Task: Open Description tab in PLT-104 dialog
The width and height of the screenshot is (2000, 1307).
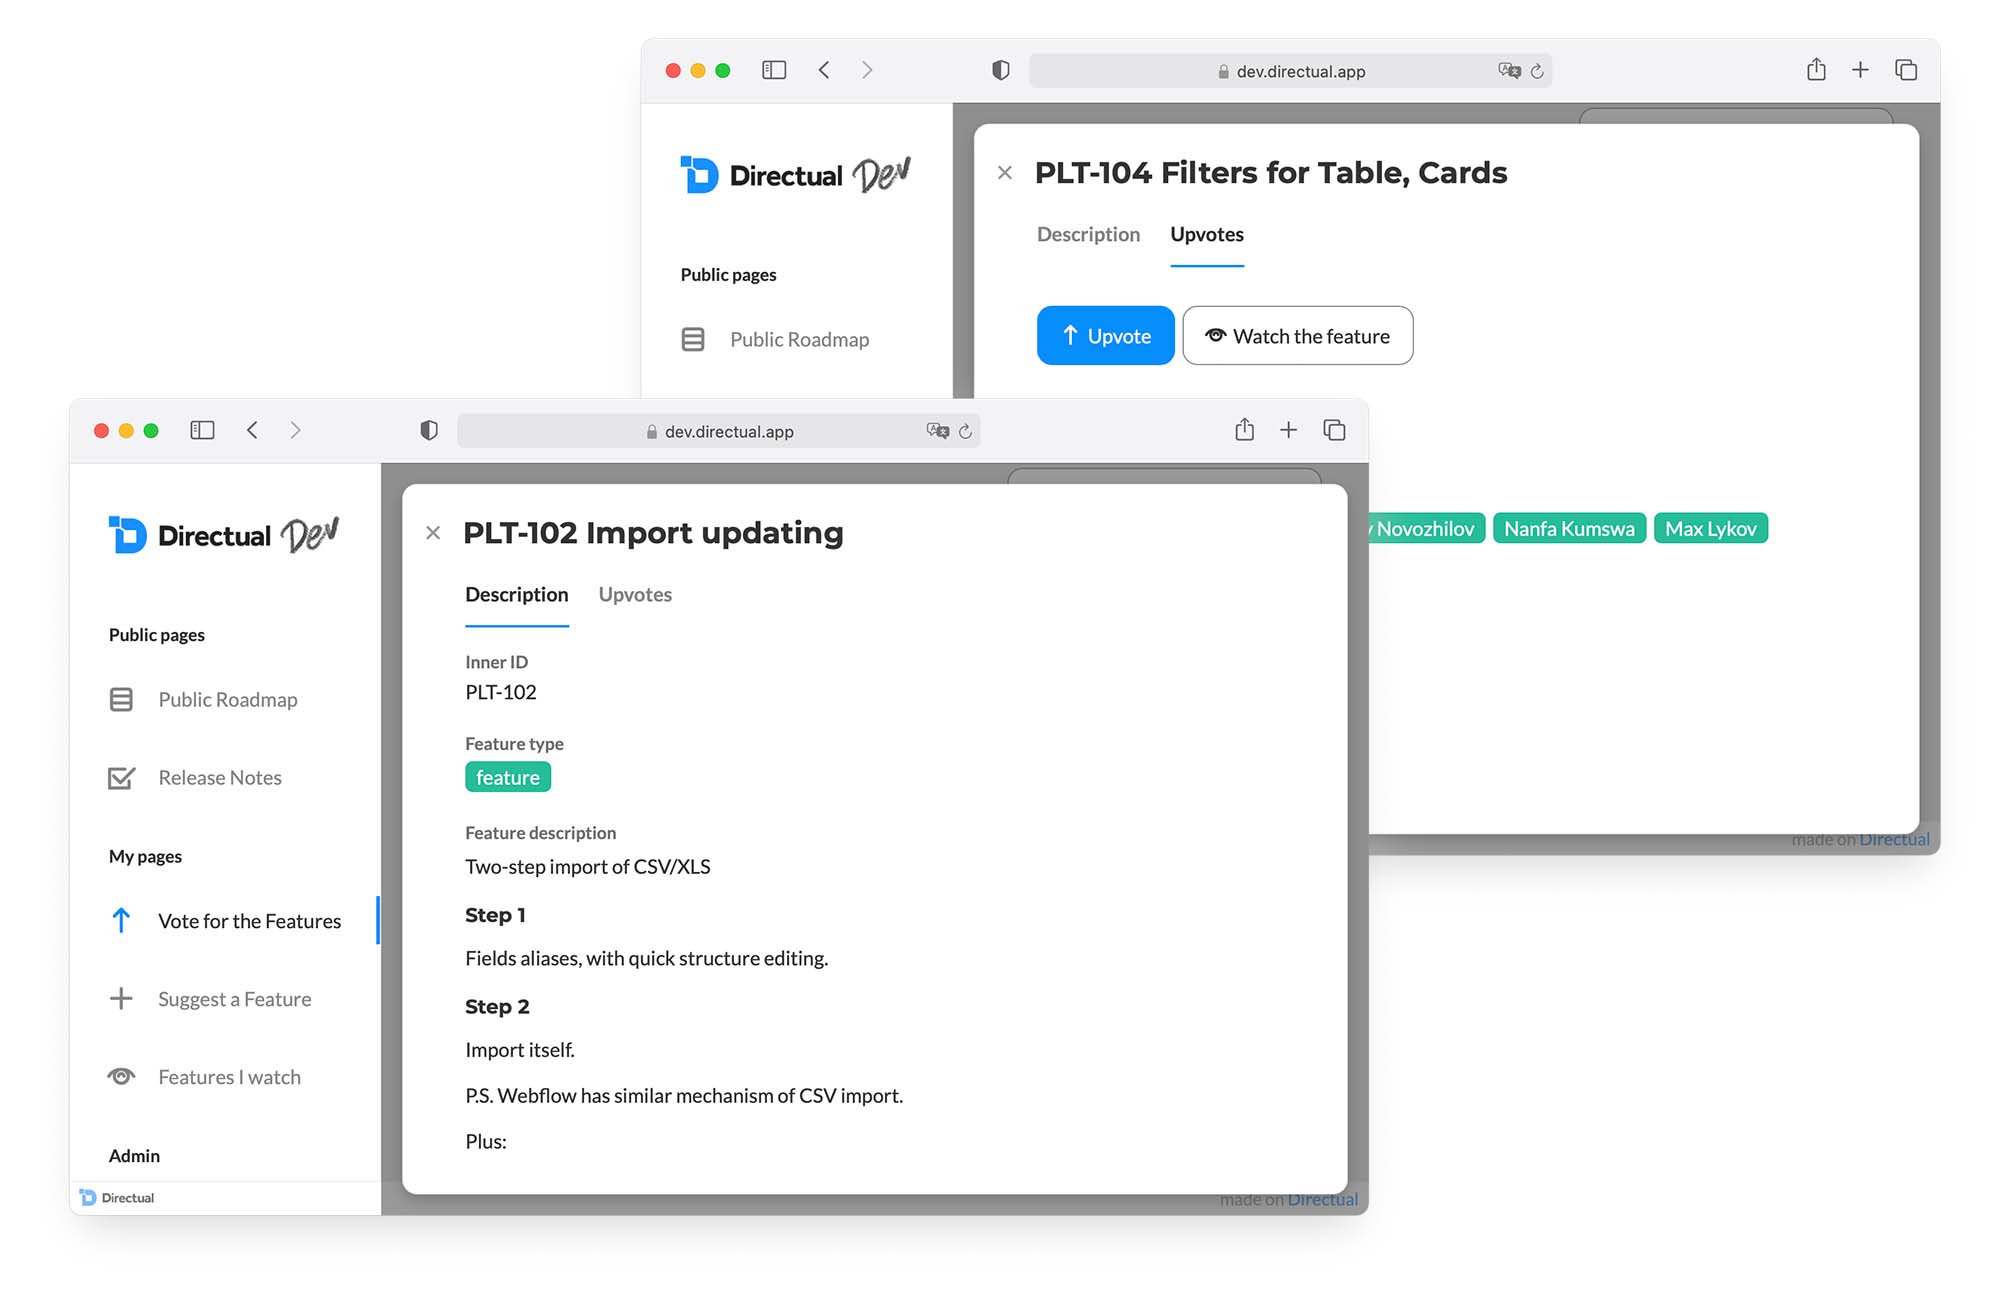Action: [1088, 234]
